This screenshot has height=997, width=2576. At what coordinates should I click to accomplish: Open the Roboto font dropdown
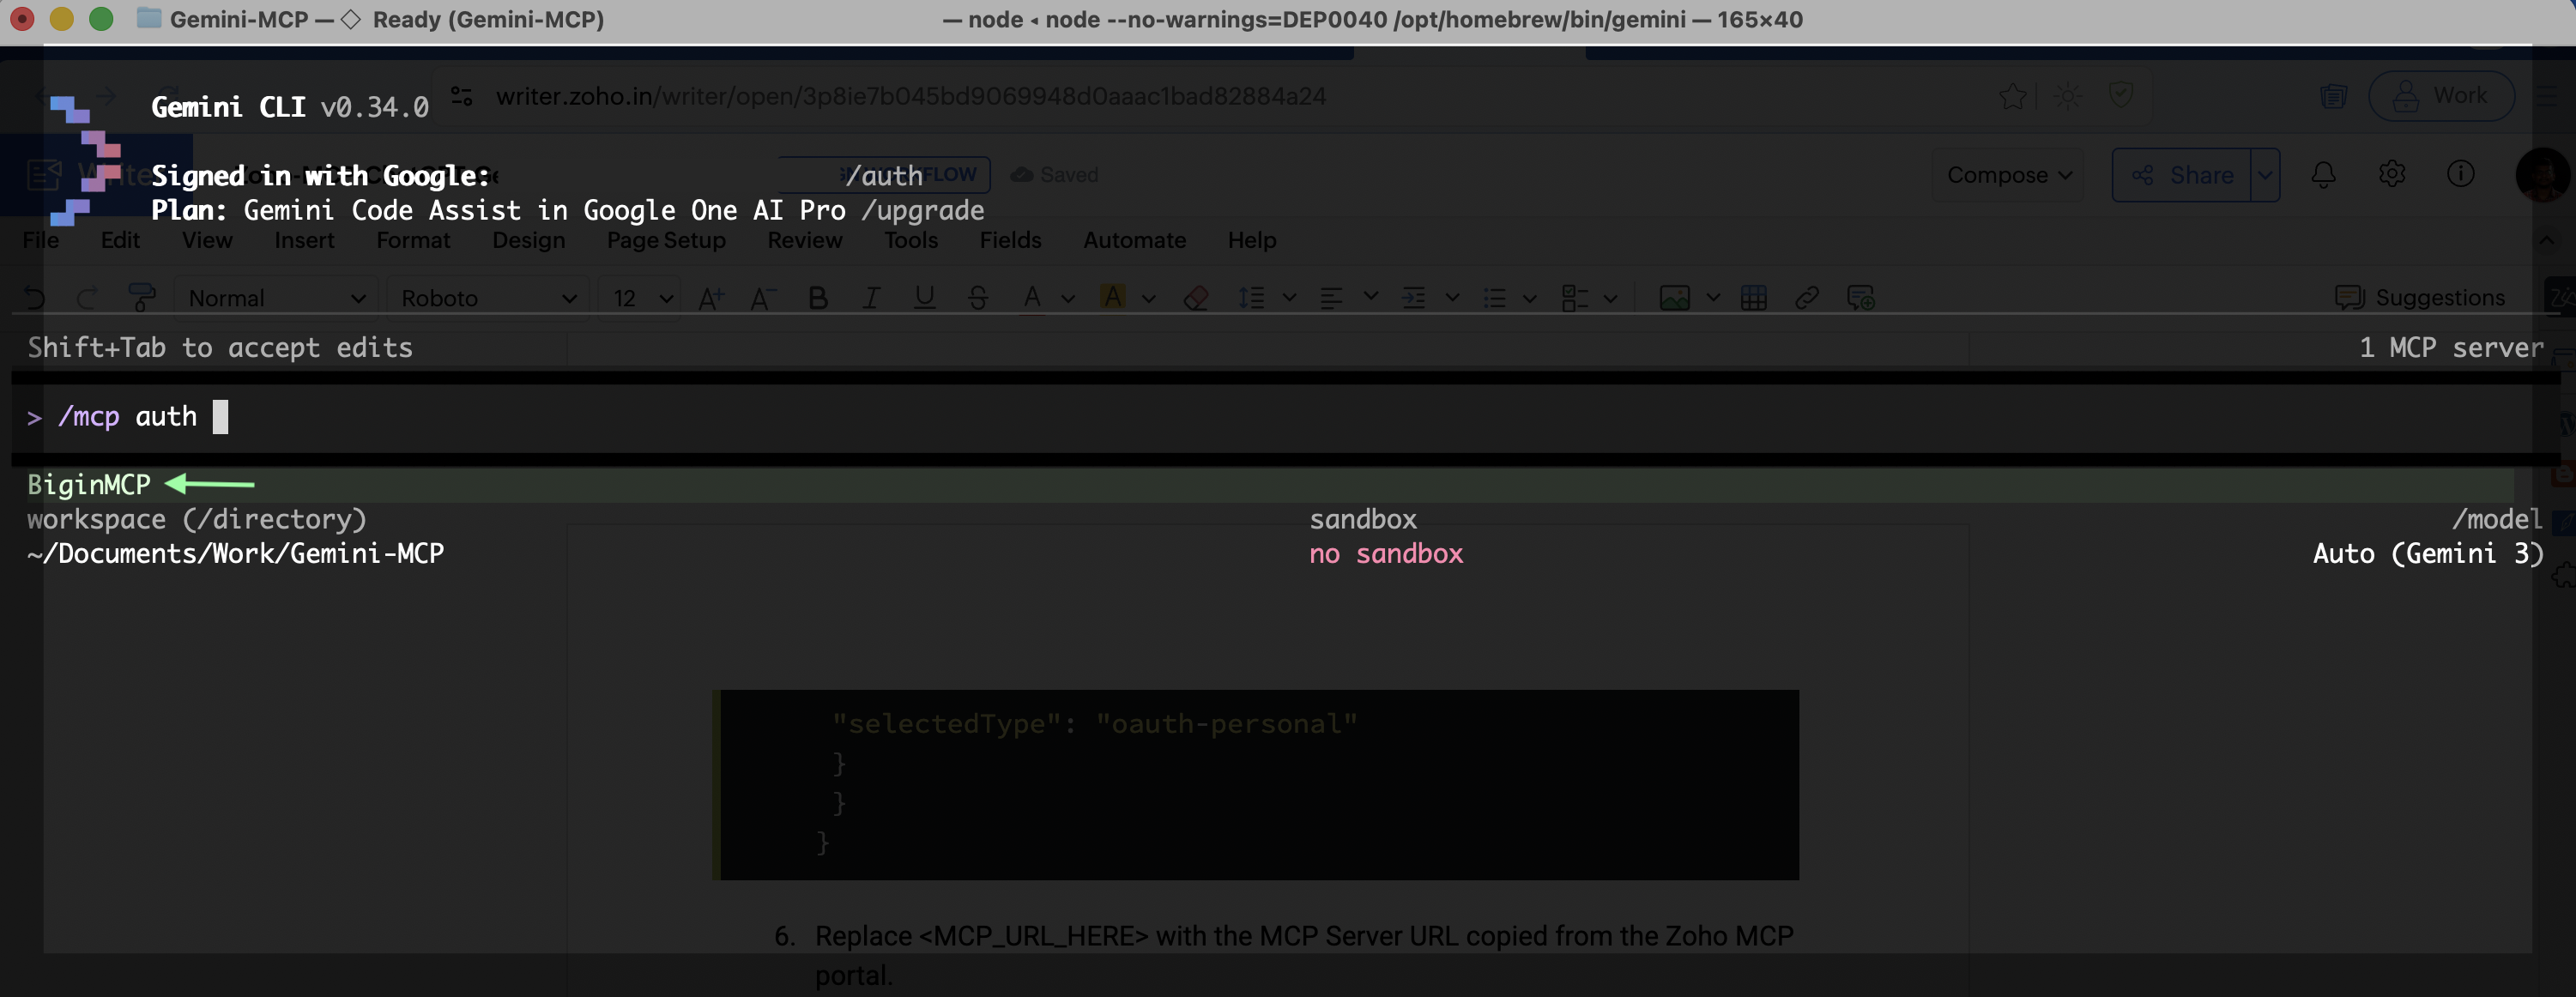[x=487, y=297]
